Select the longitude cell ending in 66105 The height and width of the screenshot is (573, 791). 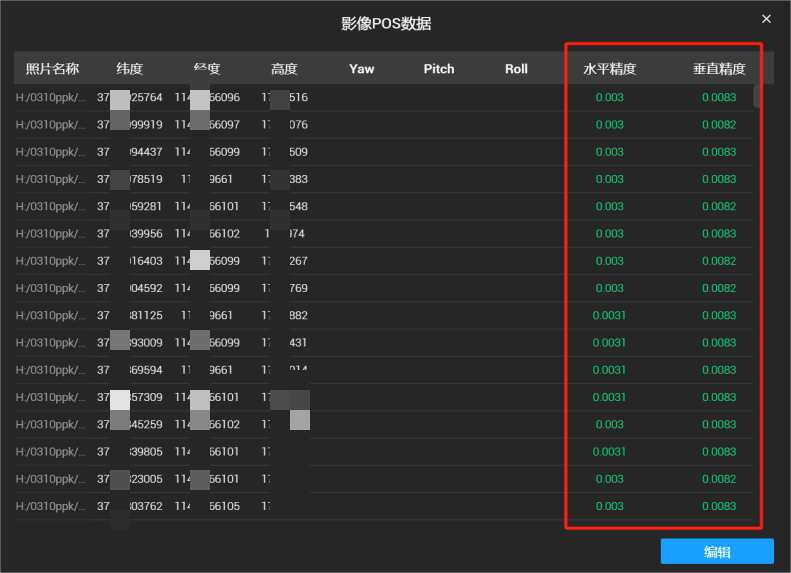tap(207, 506)
